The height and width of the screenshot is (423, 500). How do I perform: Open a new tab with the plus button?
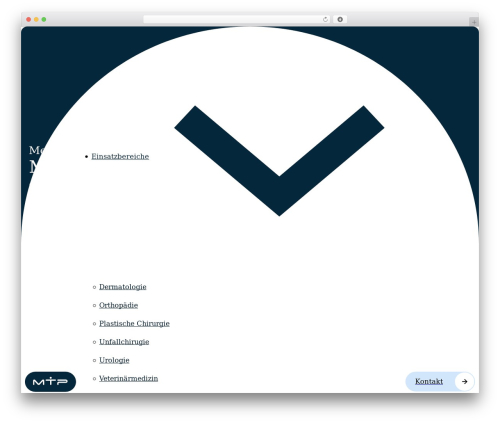tap(474, 22)
